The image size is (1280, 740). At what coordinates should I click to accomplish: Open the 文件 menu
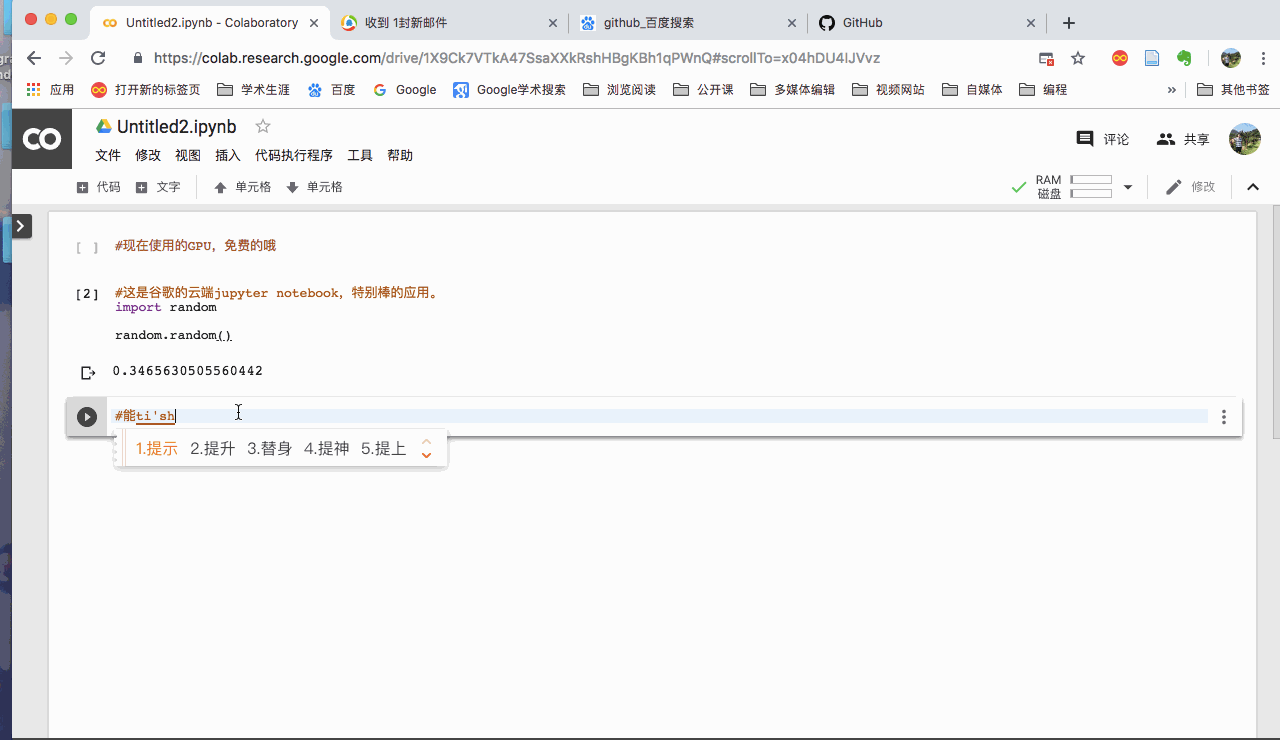click(108, 155)
